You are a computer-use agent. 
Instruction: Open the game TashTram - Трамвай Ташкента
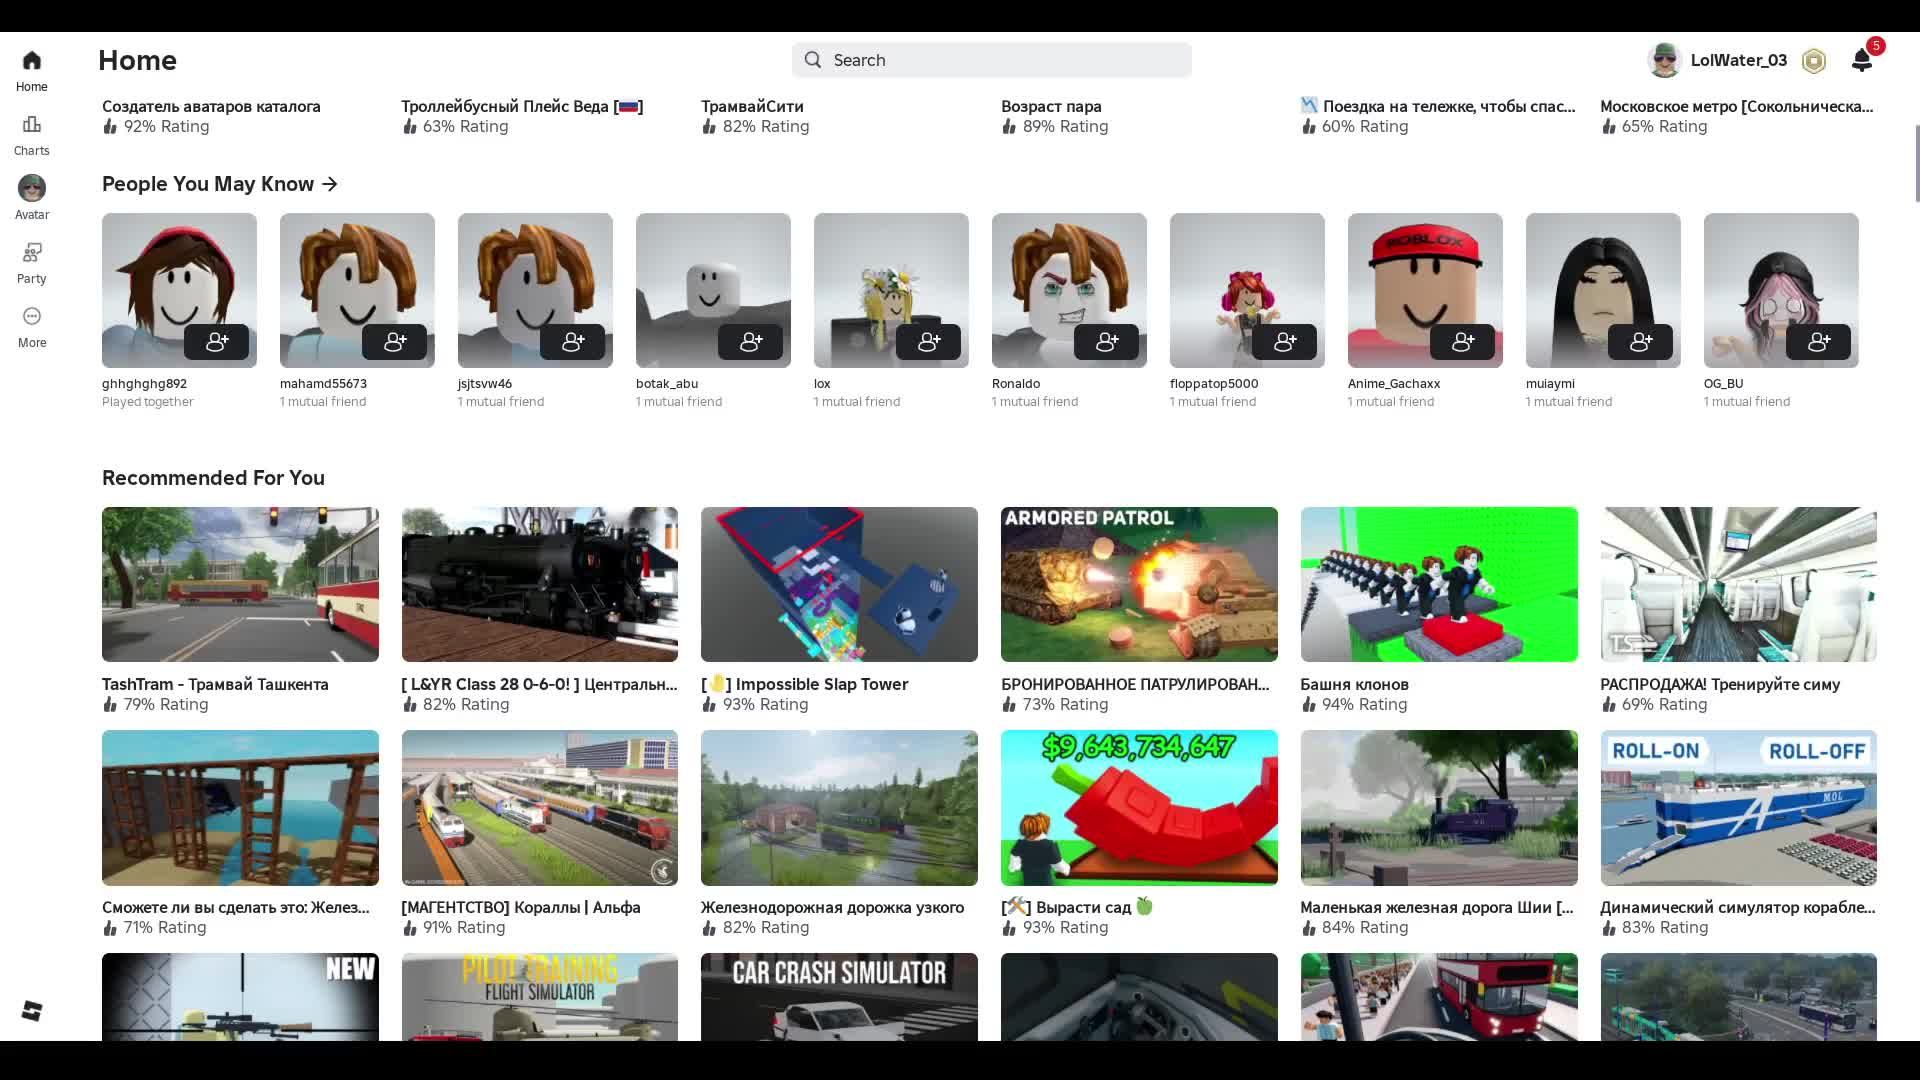[214, 685]
